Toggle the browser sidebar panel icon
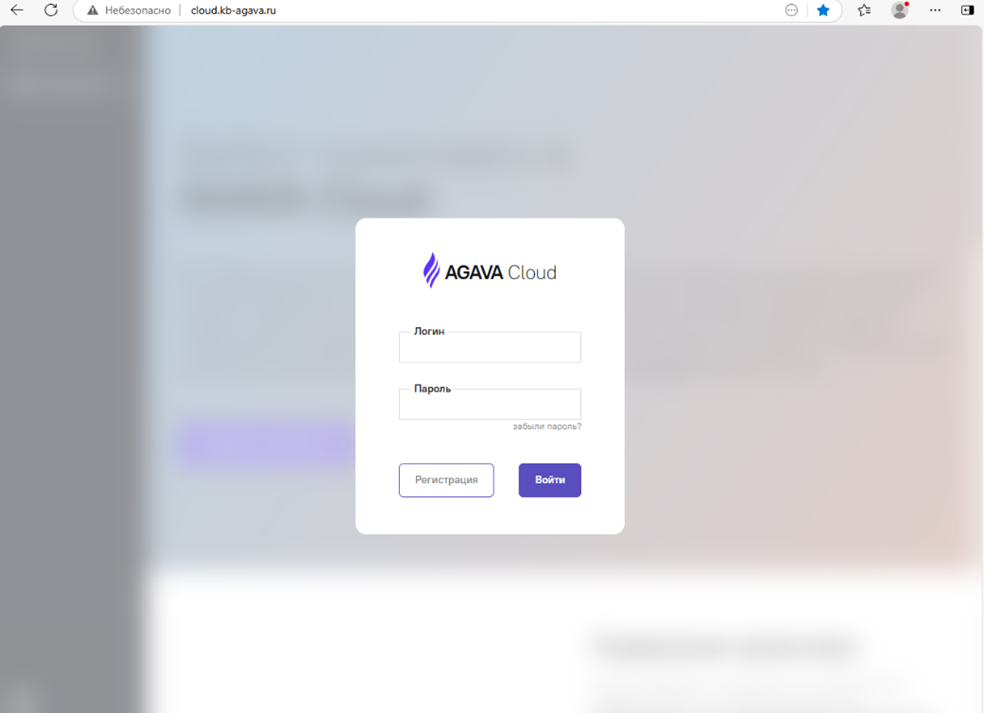Image resolution: width=984 pixels, height=713 pixels. tap(968, 10)
